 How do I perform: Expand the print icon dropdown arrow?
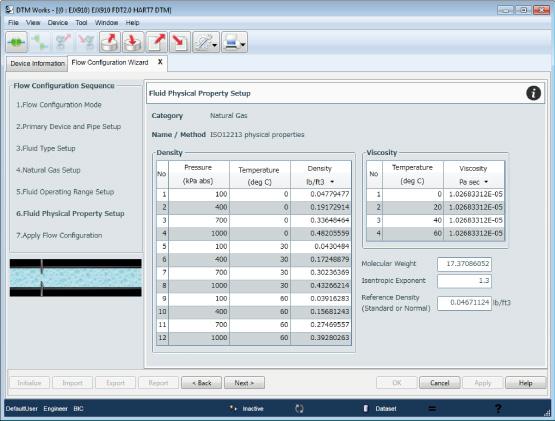(243, 45)
